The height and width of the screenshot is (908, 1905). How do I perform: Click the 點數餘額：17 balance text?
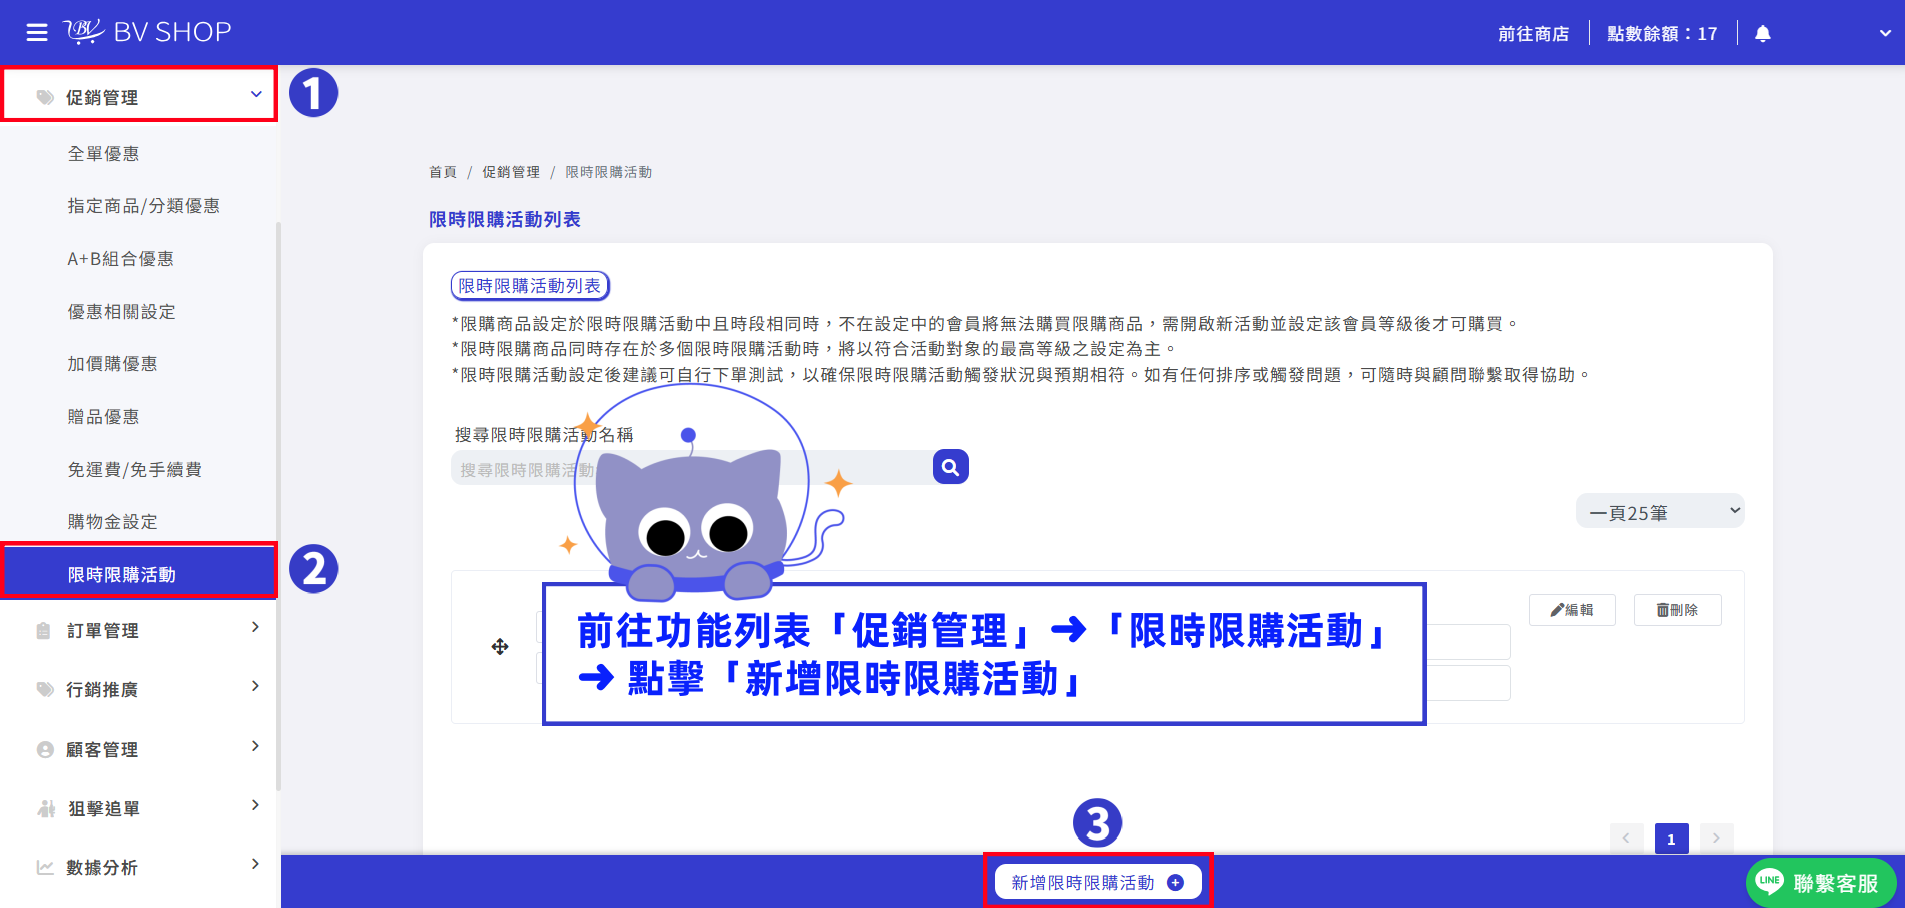1662,34
